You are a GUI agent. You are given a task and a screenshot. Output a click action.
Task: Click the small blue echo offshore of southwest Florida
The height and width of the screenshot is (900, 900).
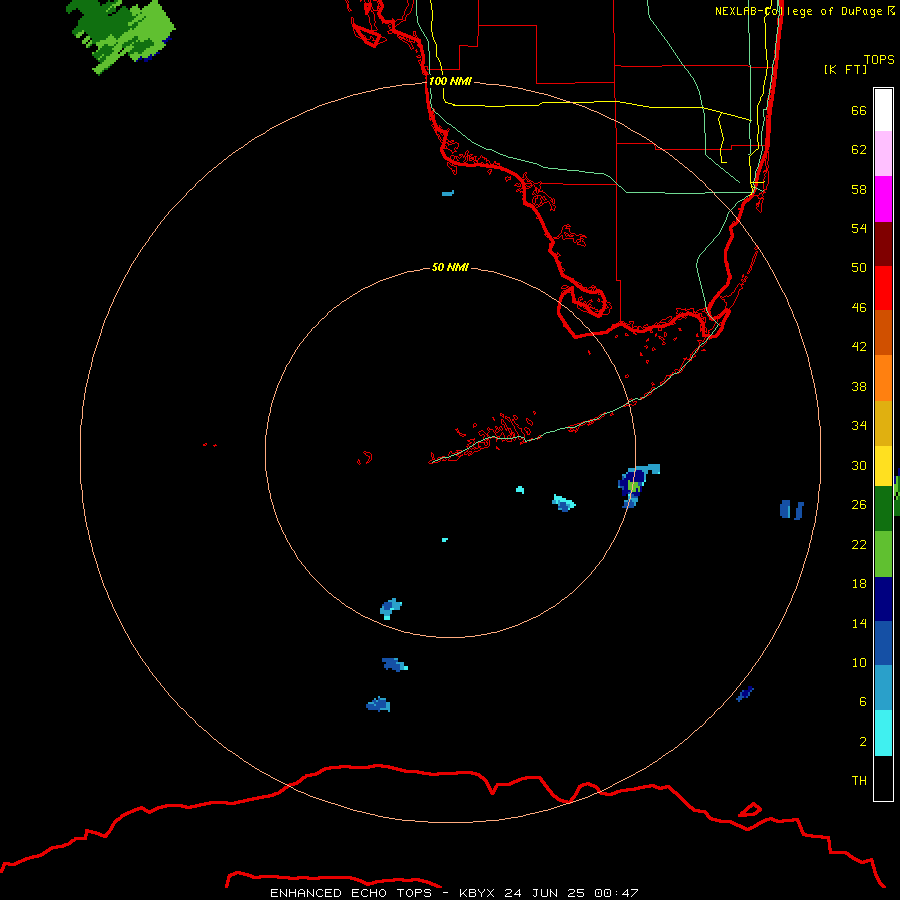pyautogui.click(x=448, y=193)
